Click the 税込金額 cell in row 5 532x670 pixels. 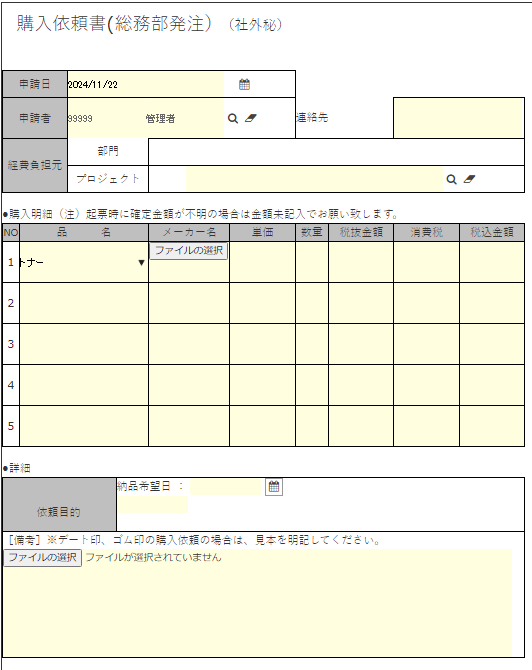click(492, 426)
